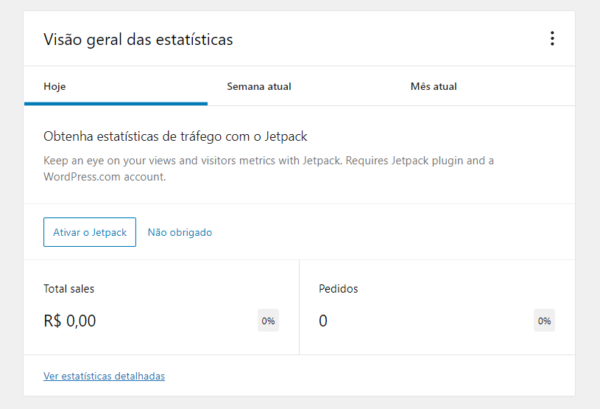Select the Hoje tab

(55, 86)
